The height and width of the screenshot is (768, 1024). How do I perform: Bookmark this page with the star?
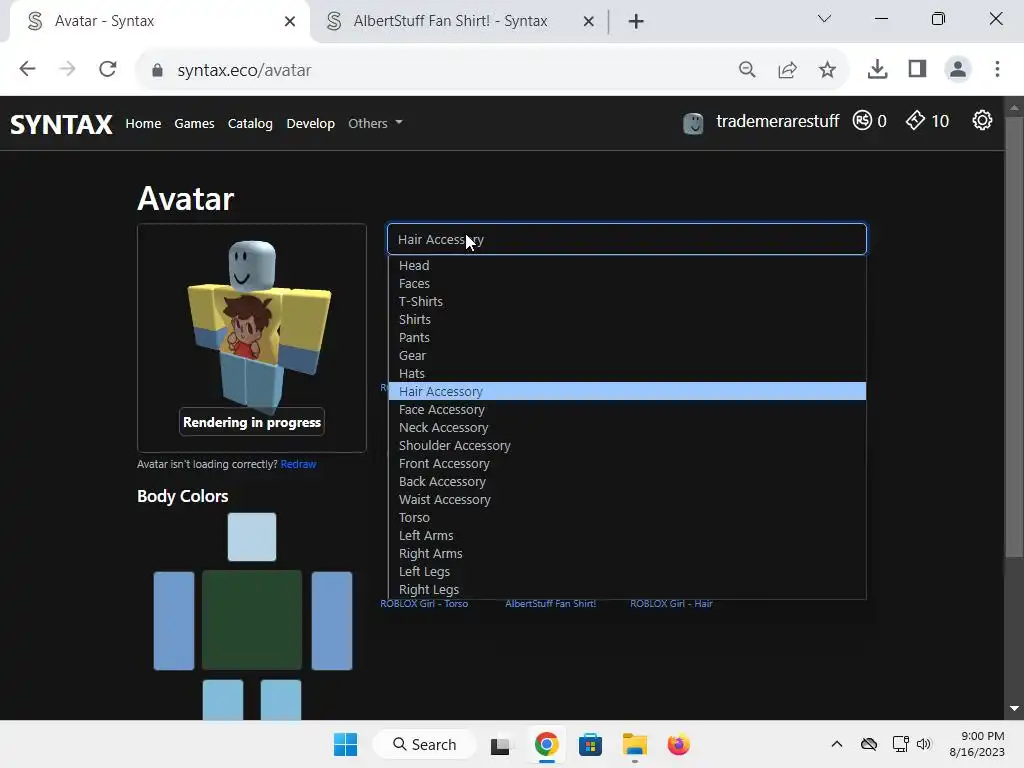(x=827, y=69)
